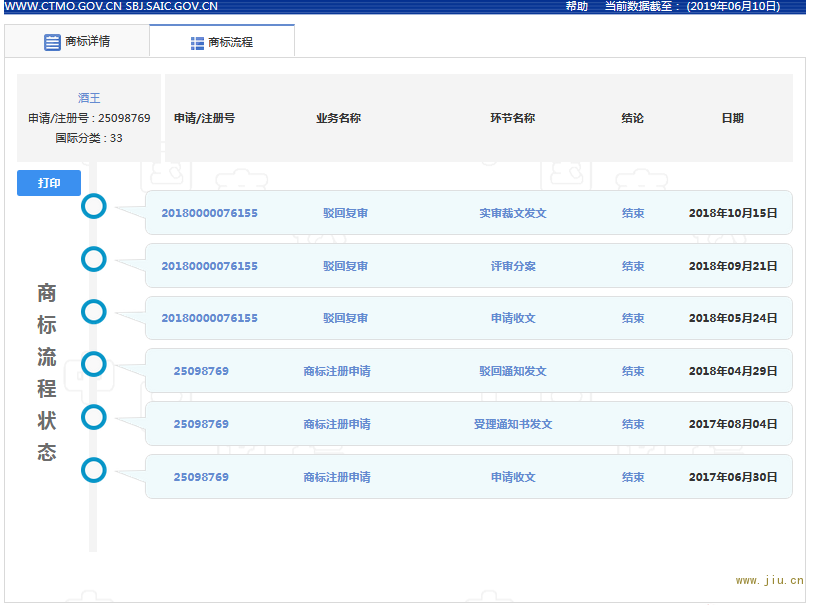Click the 国际分类：33 text
The image size is (813, 605).
click(89, 138)
